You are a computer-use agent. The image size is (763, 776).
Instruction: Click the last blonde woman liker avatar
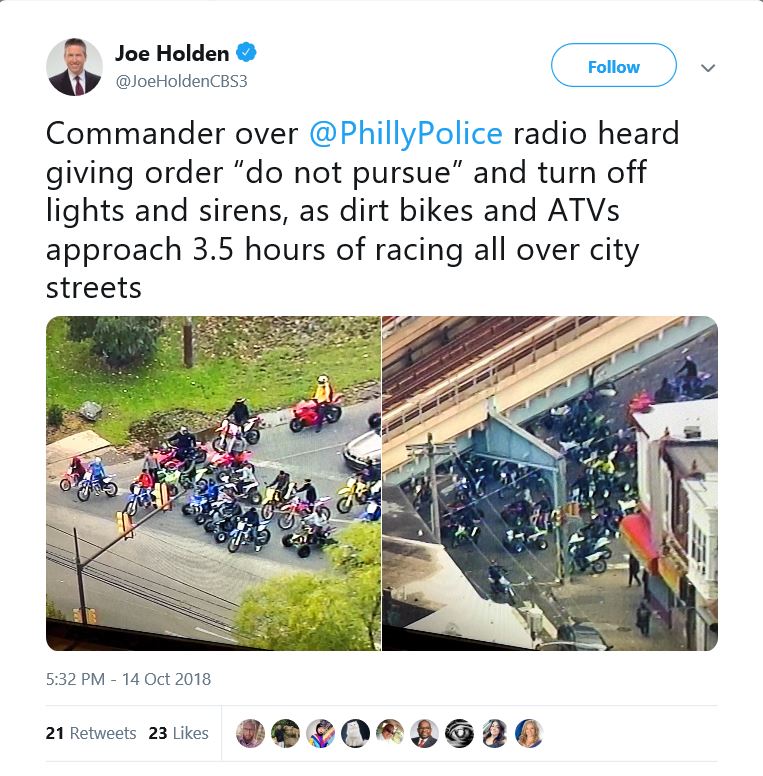point(529,733)
